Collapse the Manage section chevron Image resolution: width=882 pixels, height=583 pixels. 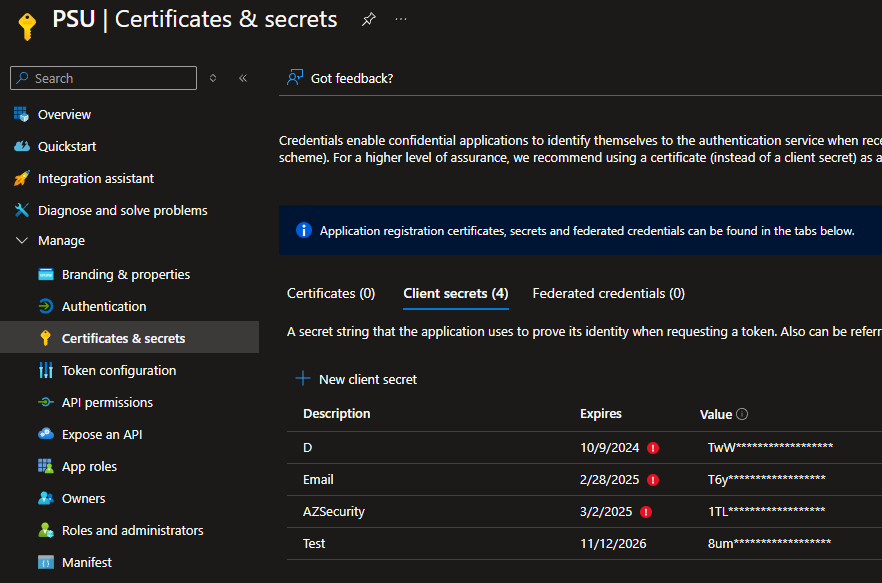point(22,241)
